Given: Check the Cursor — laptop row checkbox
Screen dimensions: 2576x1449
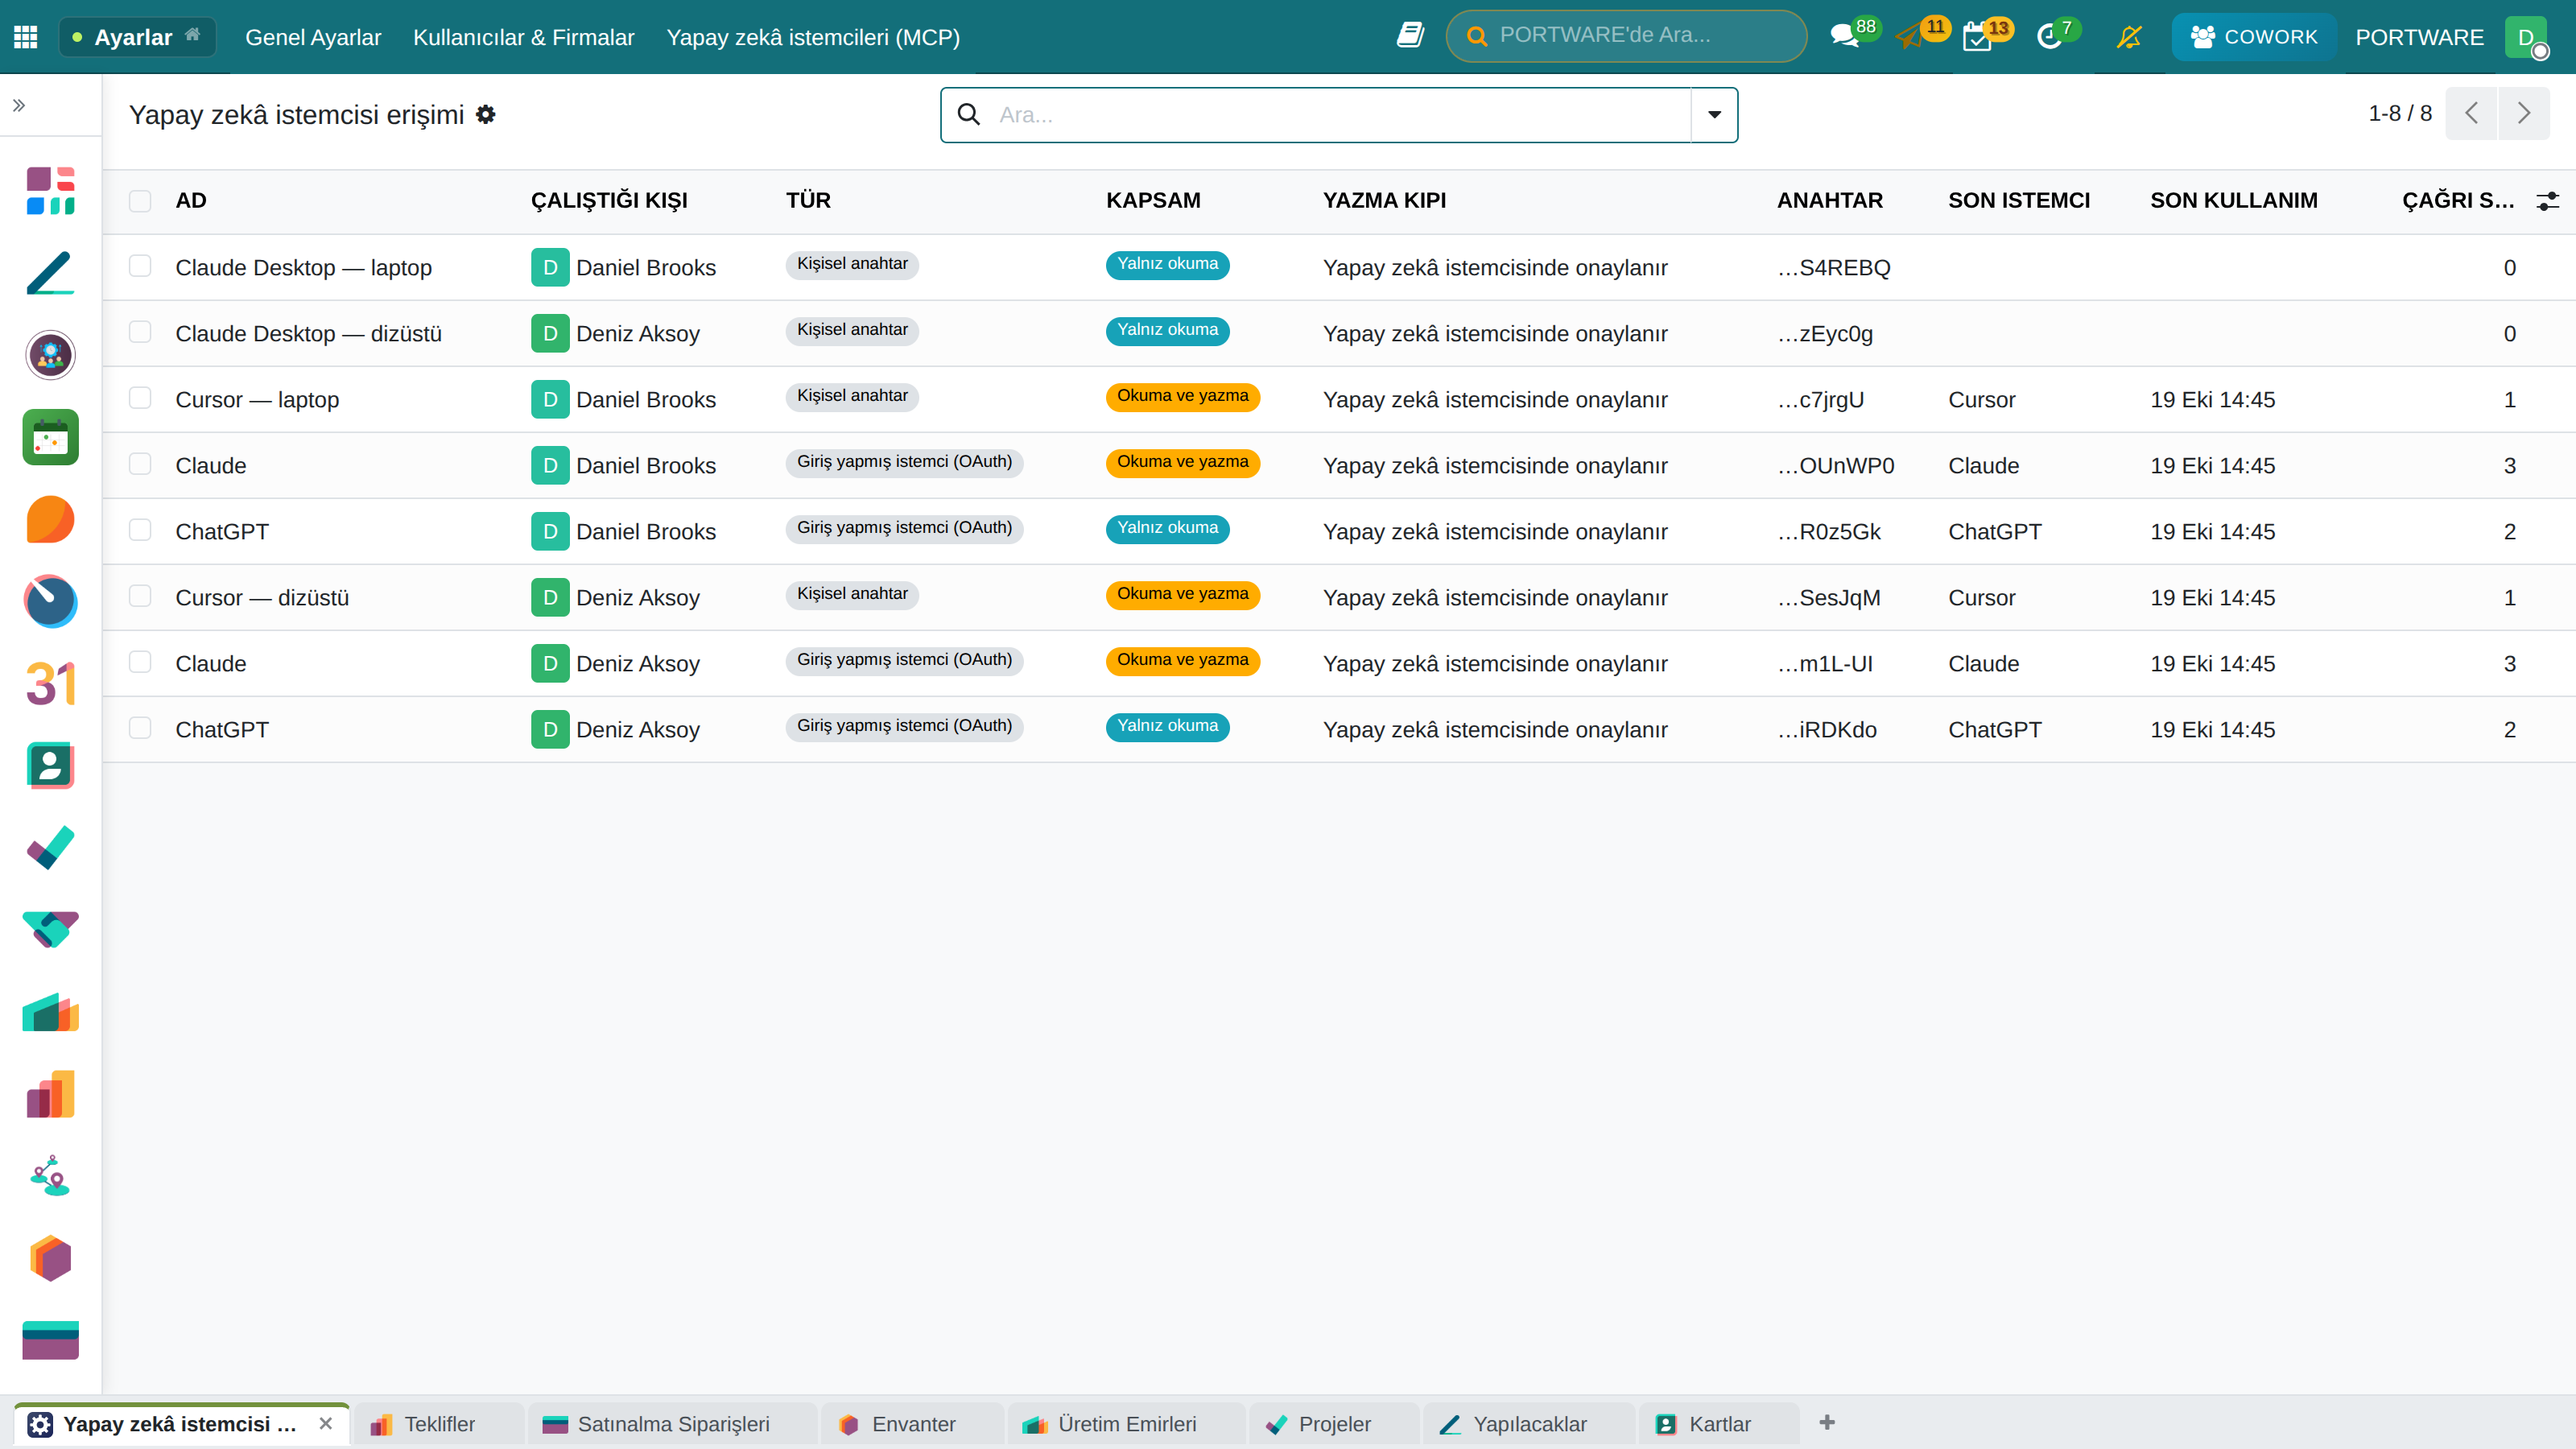Looking at the screenshot, I should tap(140, 398).
